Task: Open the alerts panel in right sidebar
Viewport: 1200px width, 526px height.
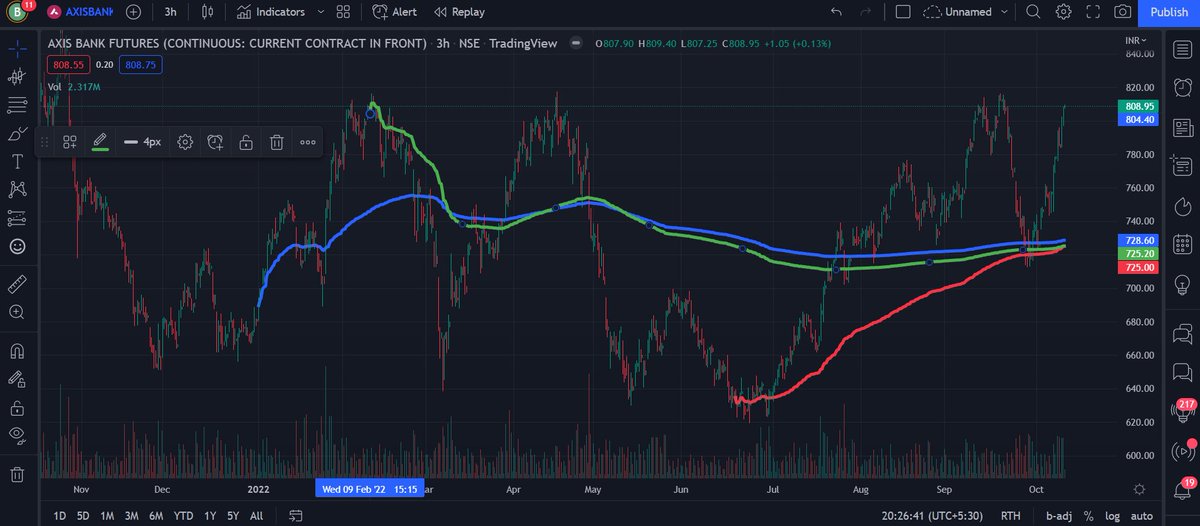Action: (x=1182, y=88)
